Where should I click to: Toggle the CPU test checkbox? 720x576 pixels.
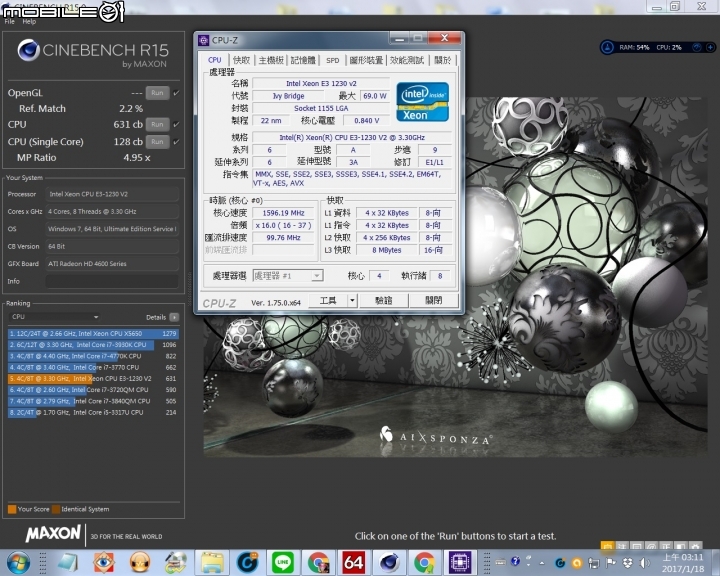(x=176, y=124)
